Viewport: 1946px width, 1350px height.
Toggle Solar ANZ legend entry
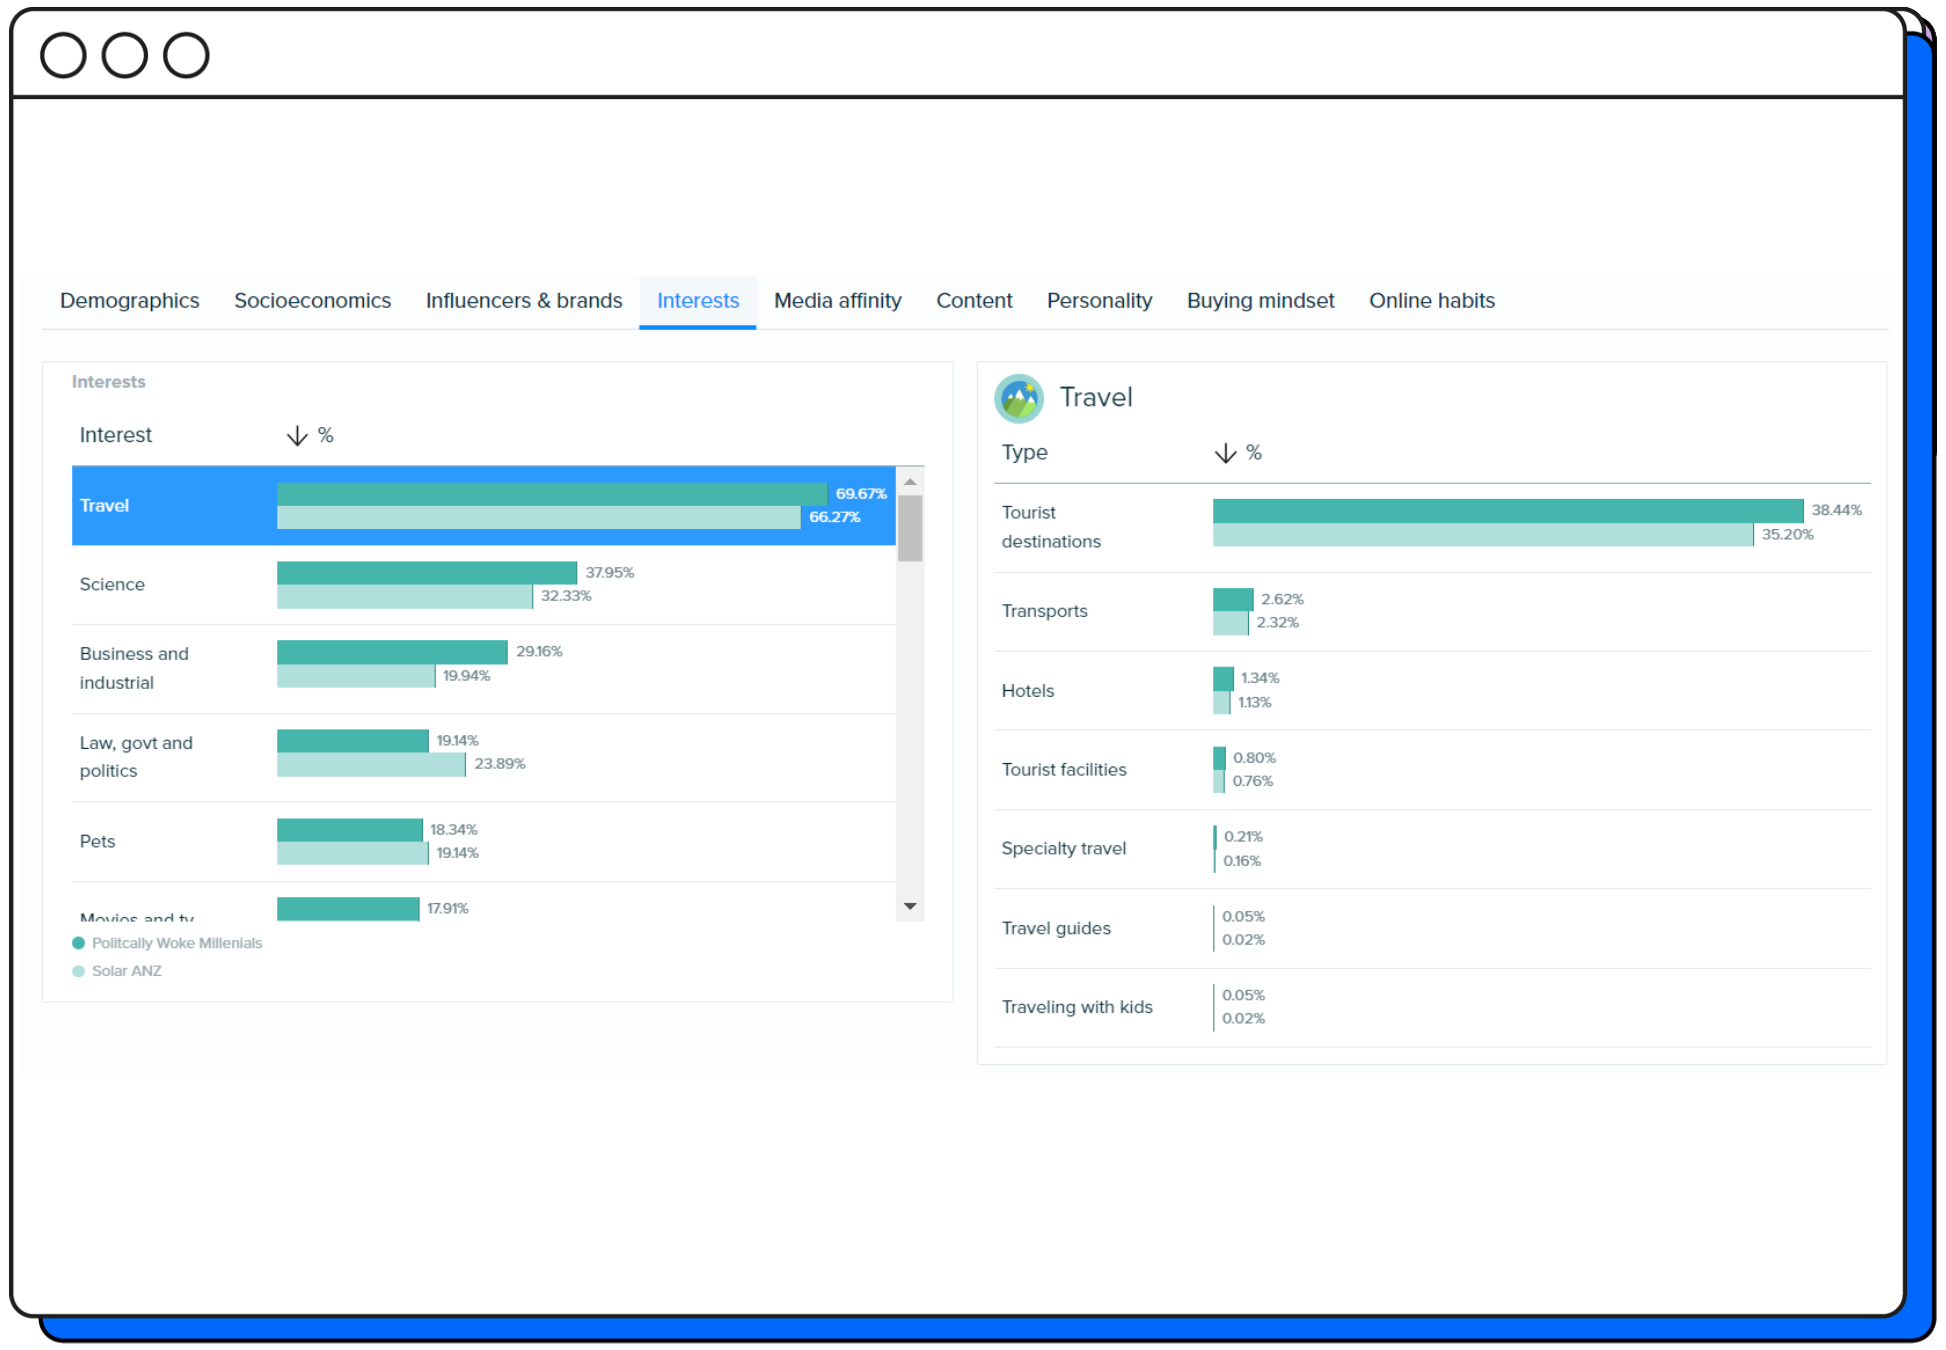point(126,971)
